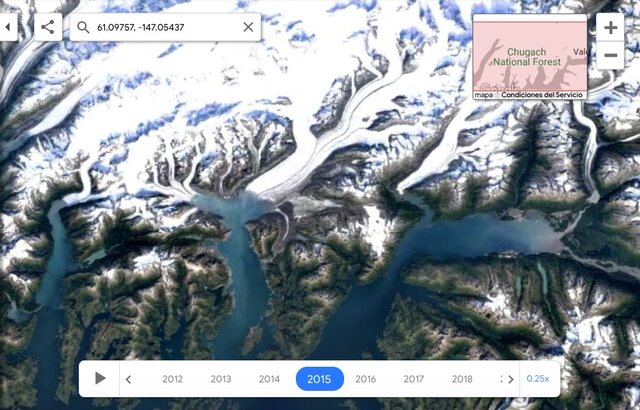
Task: Play the timelapse animation
Action: [x=100, y=379]
